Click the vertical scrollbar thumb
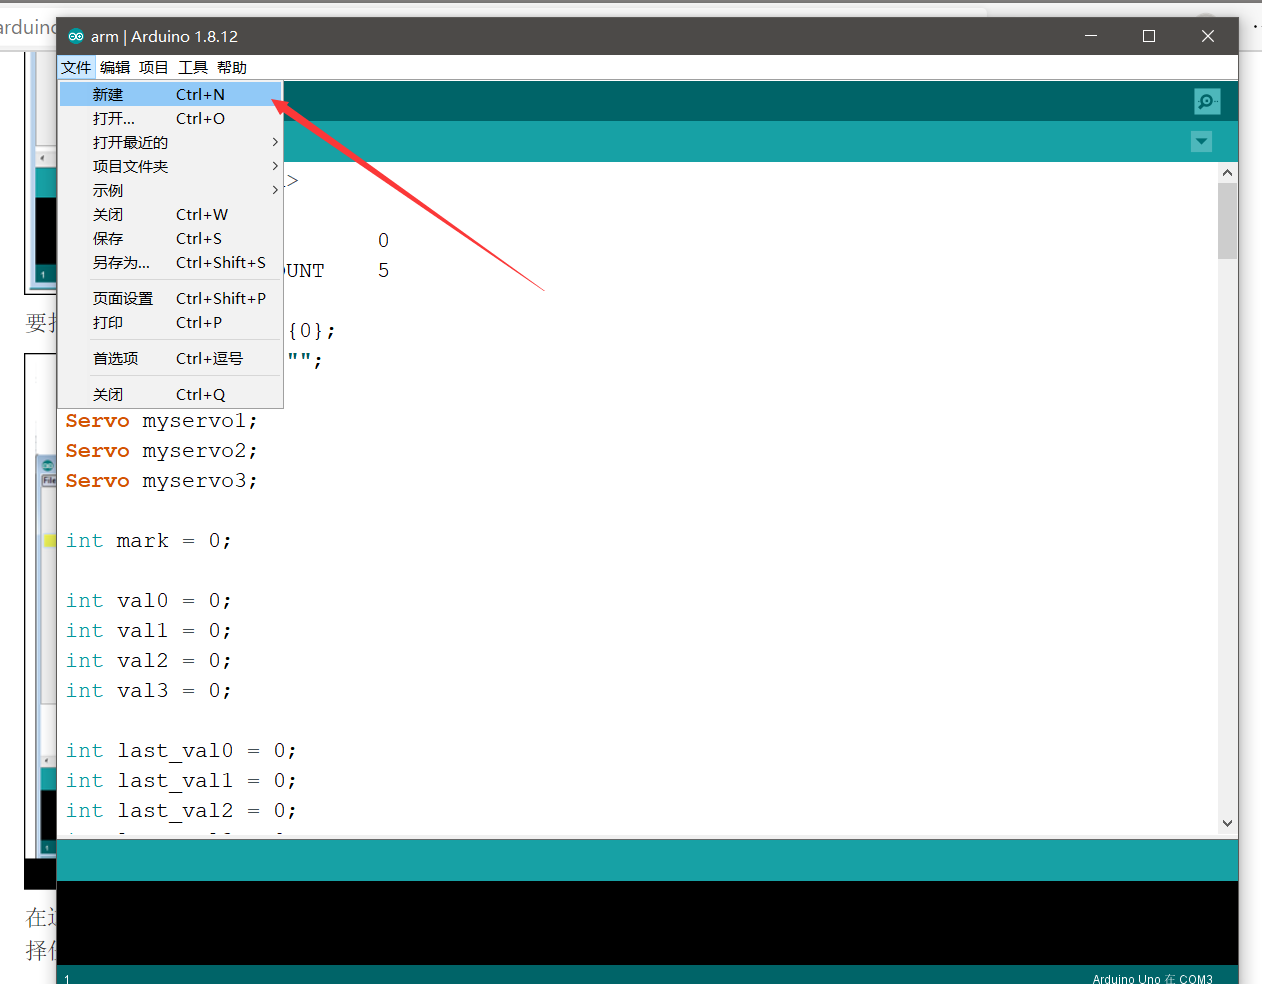Screen dimensions: 1262x984 [1227, 221]
